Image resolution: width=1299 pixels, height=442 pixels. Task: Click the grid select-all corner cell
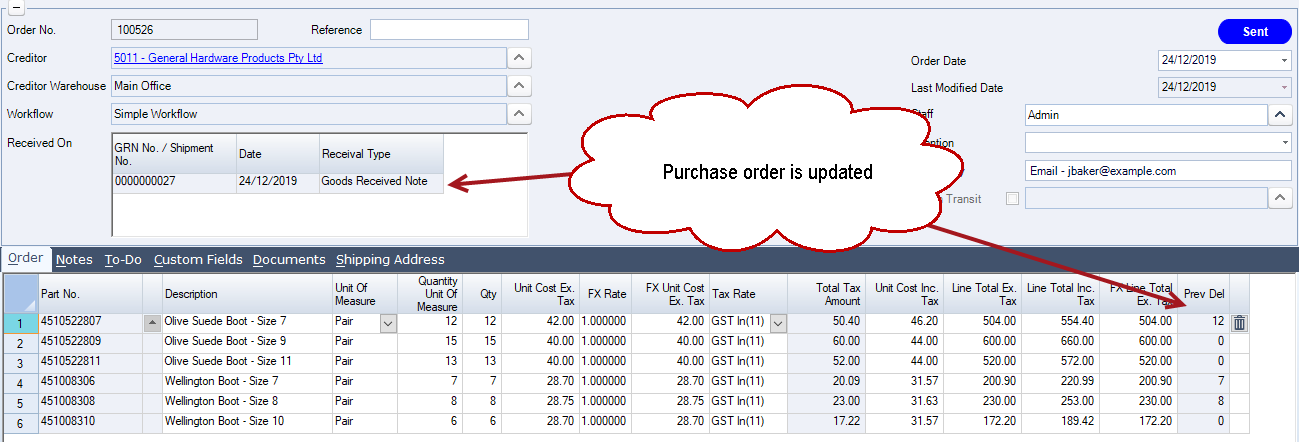(20, 293)
